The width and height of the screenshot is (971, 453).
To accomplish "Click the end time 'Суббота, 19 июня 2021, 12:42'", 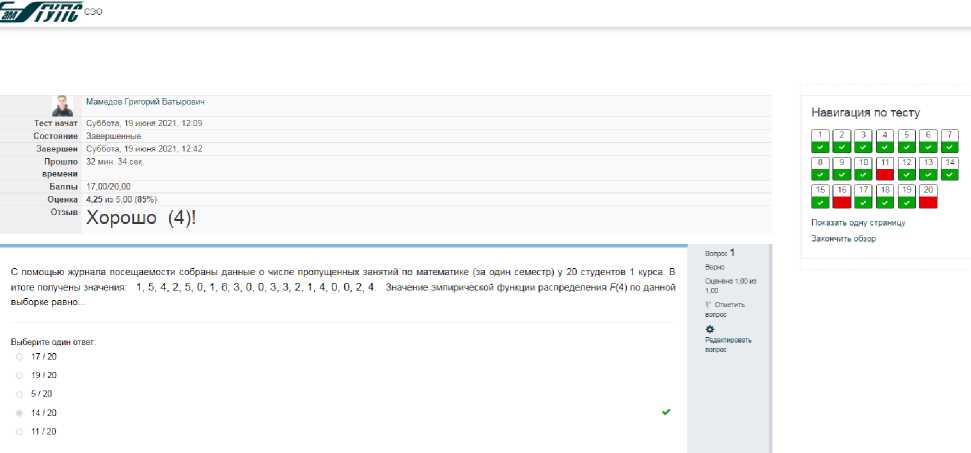I will (x=144, y=149).
